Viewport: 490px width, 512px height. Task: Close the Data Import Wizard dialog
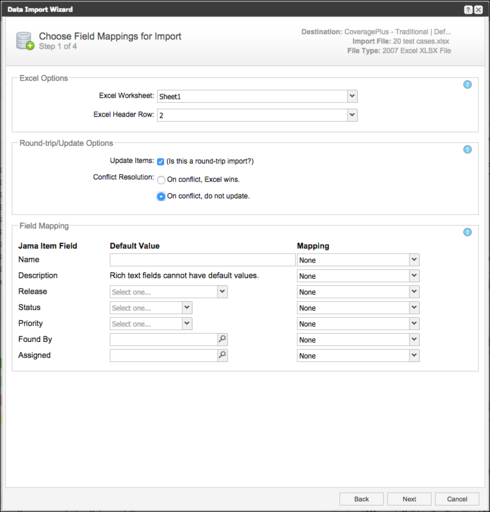[478, 10]
